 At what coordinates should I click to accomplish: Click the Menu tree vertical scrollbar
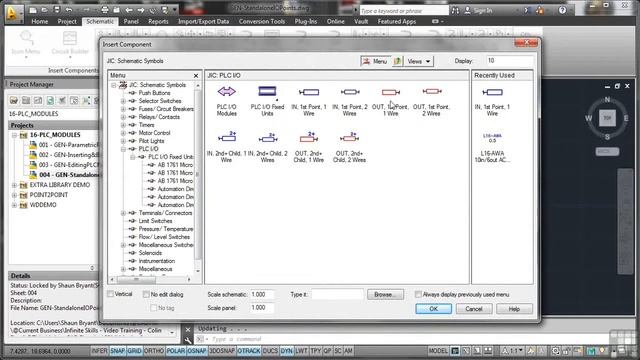(x=198, y=176)
